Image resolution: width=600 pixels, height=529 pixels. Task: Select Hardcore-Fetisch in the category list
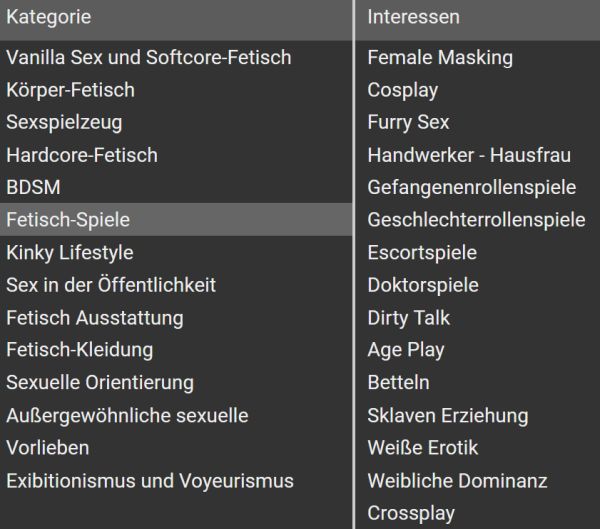click(x=82, y=155)
